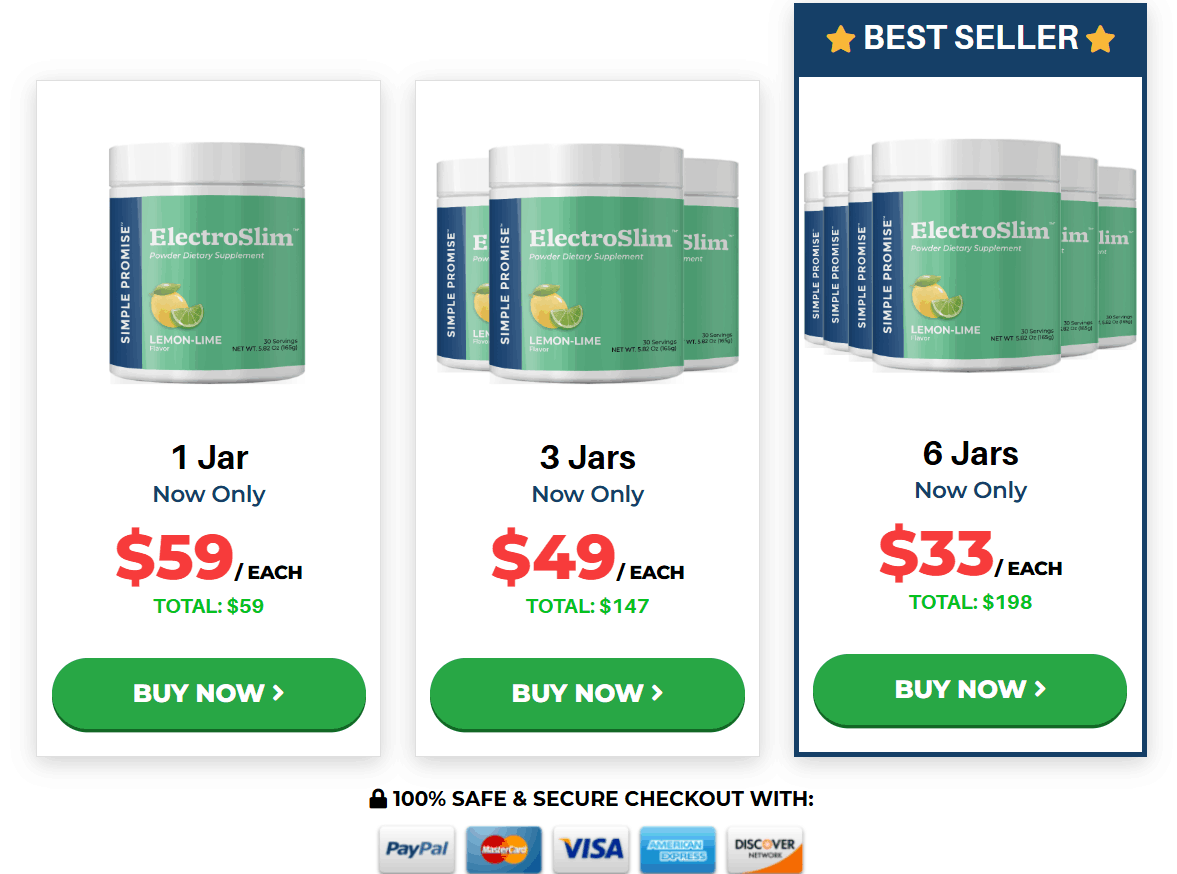Select the six ElectroSlim jars image

point(970,255)
